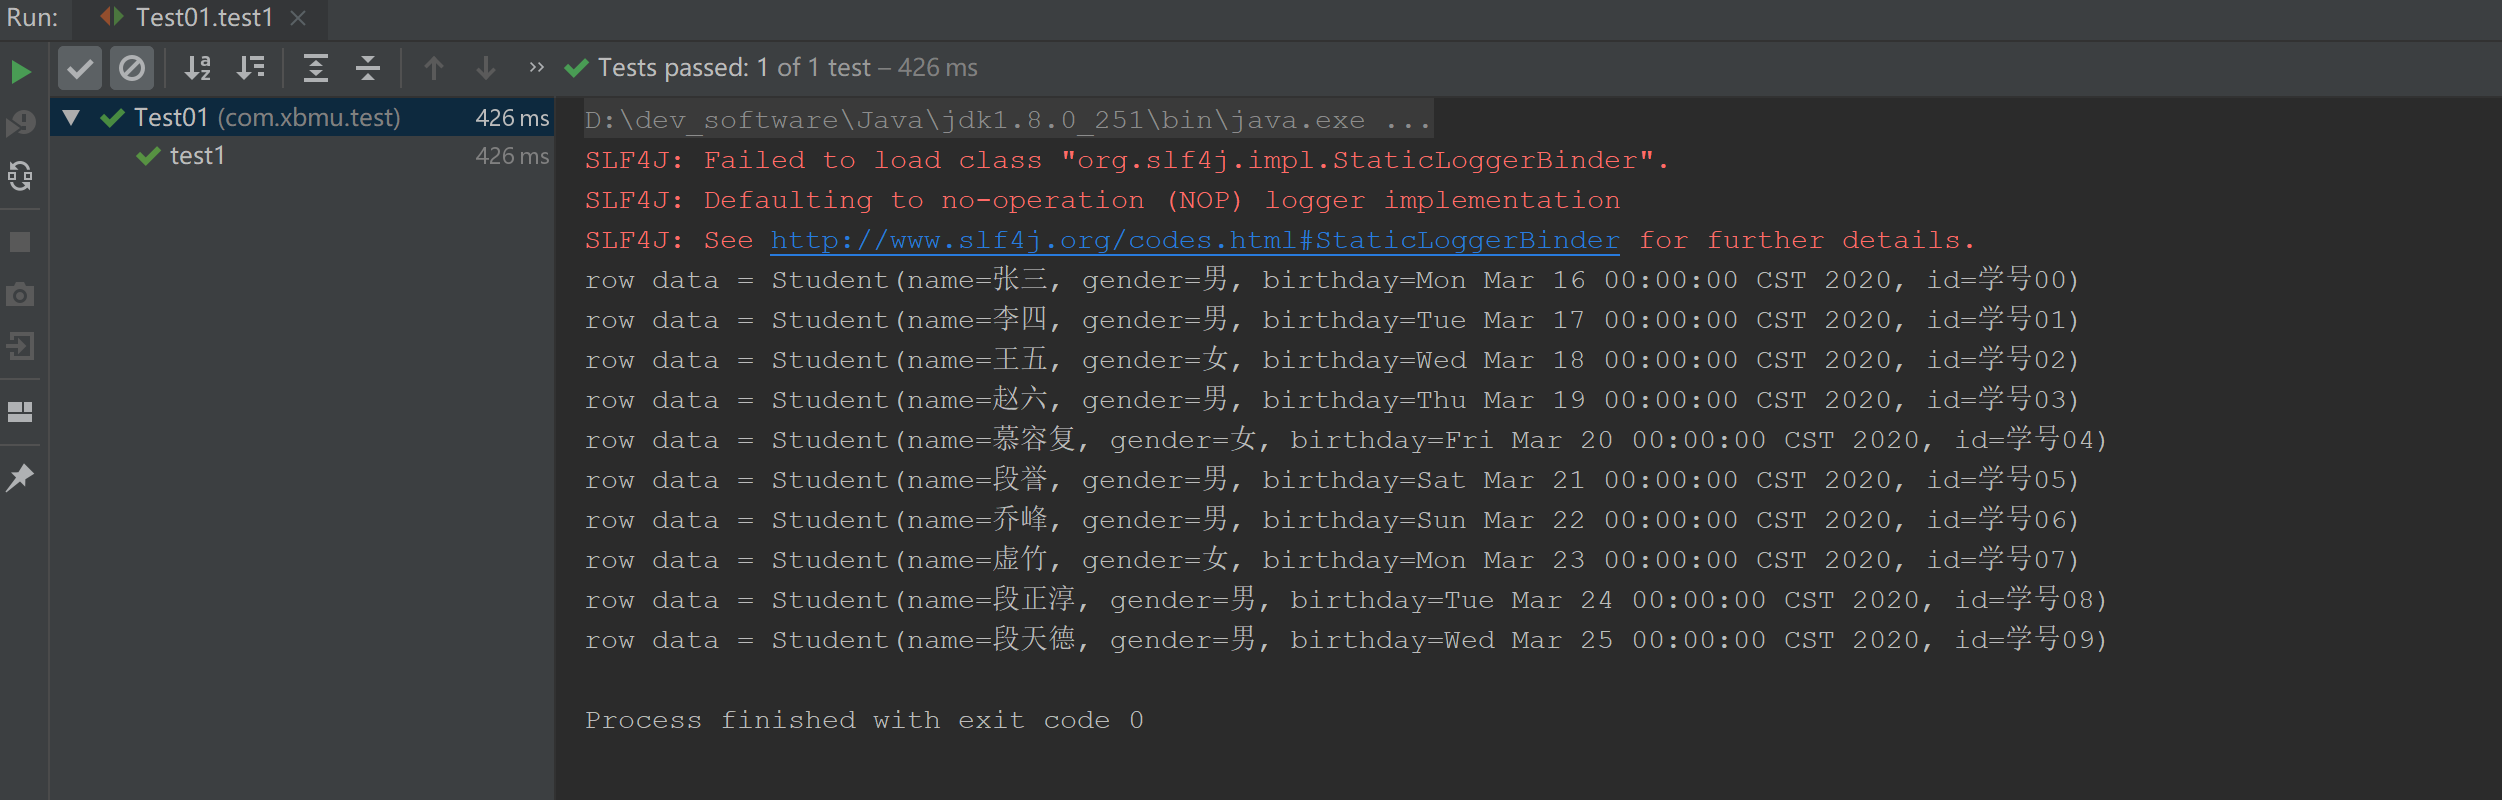Screen dimensions: 2502x800
Task: Collapse all test nodes
Action: tap(368, 68)
